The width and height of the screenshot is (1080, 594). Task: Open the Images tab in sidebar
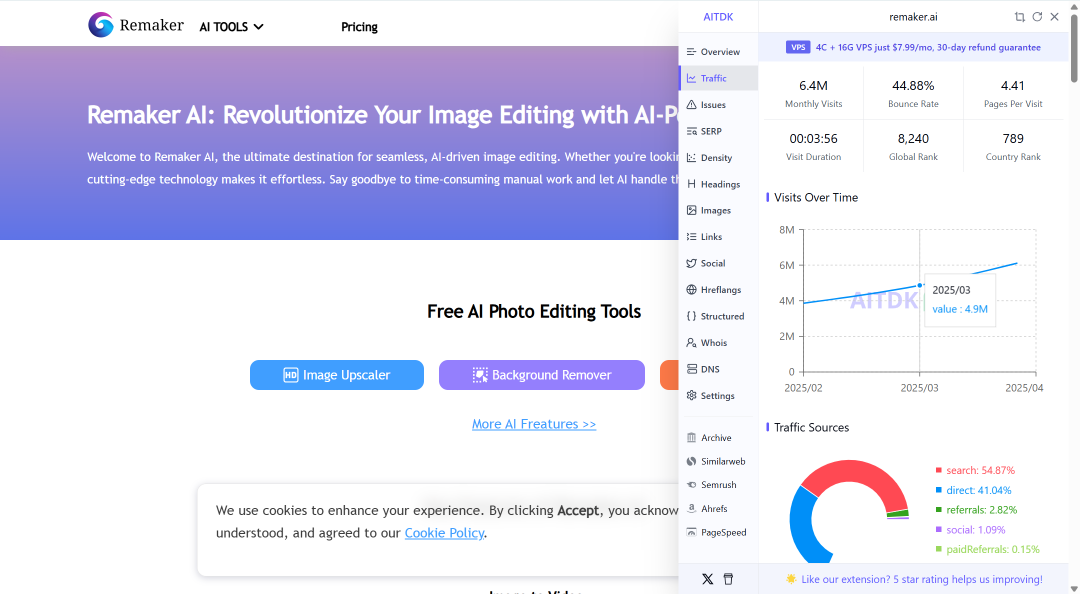point(718,210)
